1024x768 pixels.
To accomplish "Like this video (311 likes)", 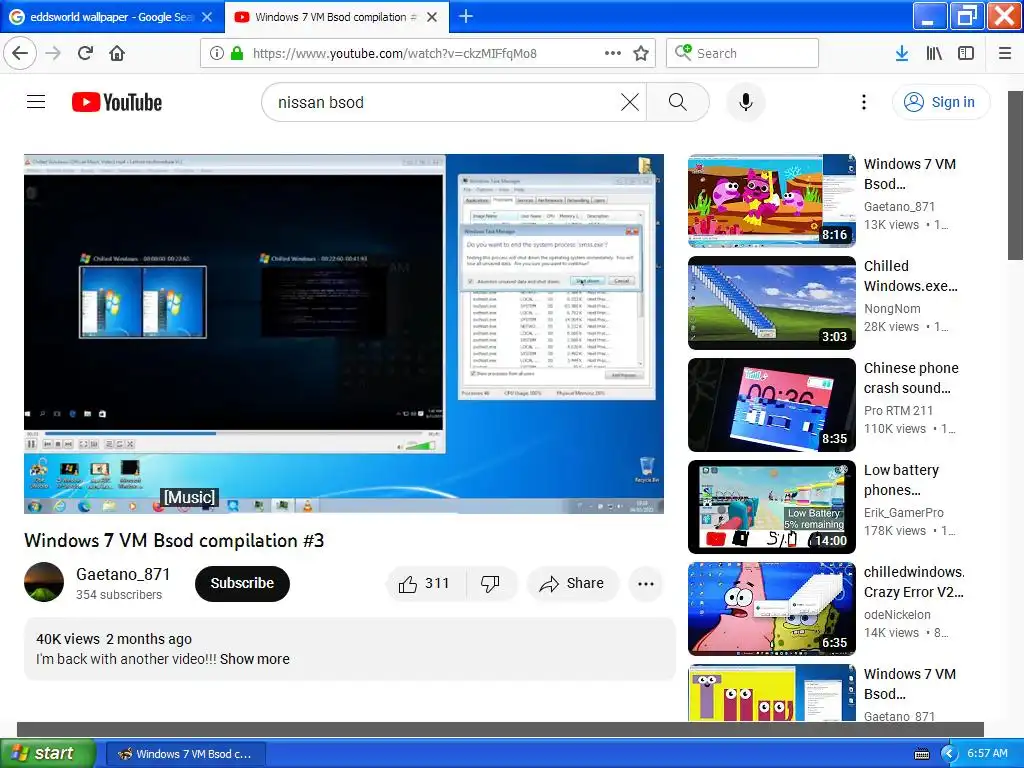I will pos(425,583).
